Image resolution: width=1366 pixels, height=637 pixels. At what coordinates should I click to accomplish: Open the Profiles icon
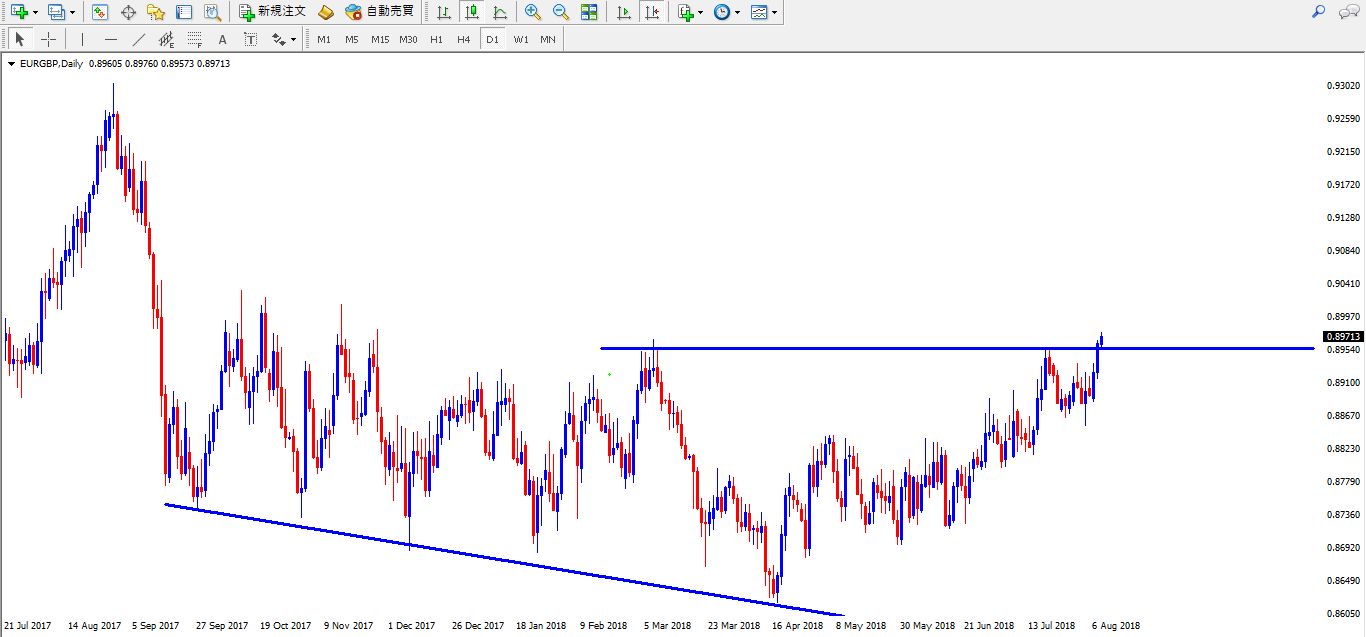tap(56, 12)
